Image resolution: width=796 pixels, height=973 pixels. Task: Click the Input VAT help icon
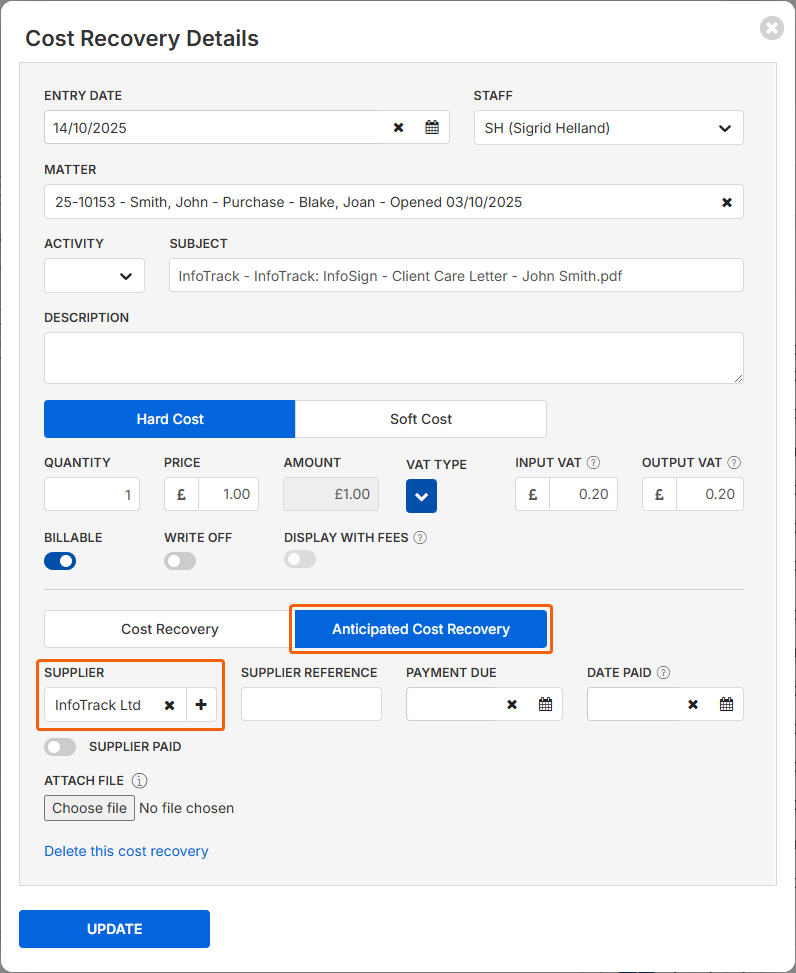pyautogui.click(x=593, y=463)
